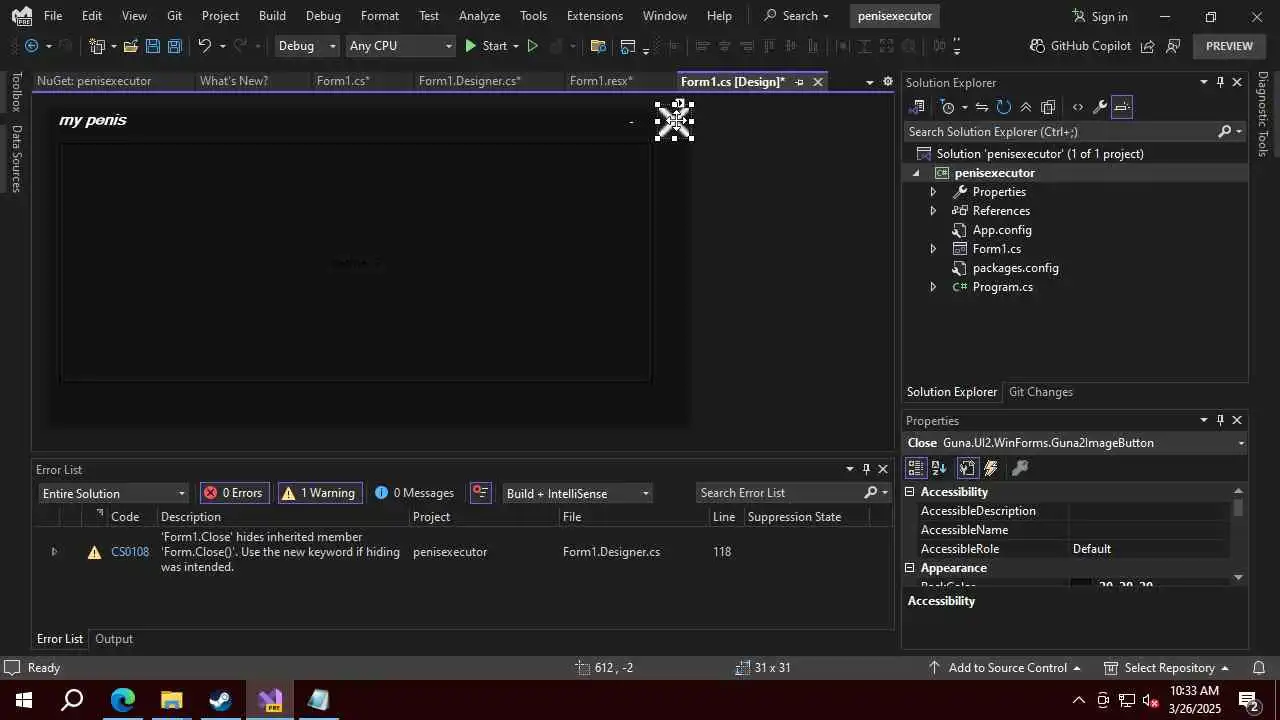Click the Solution Explorer search magnifier icon
1280x720 pixels.
(x=1224, y=131)
